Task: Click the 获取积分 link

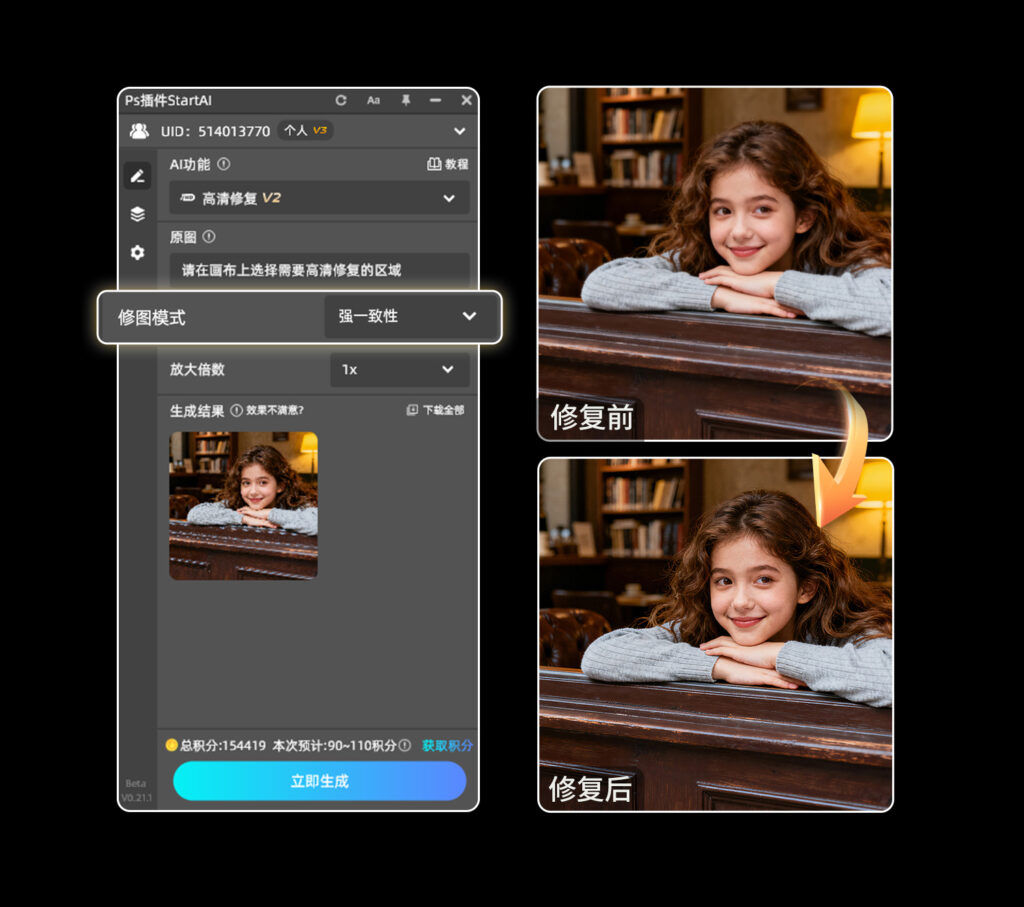Action: [447, 745]
